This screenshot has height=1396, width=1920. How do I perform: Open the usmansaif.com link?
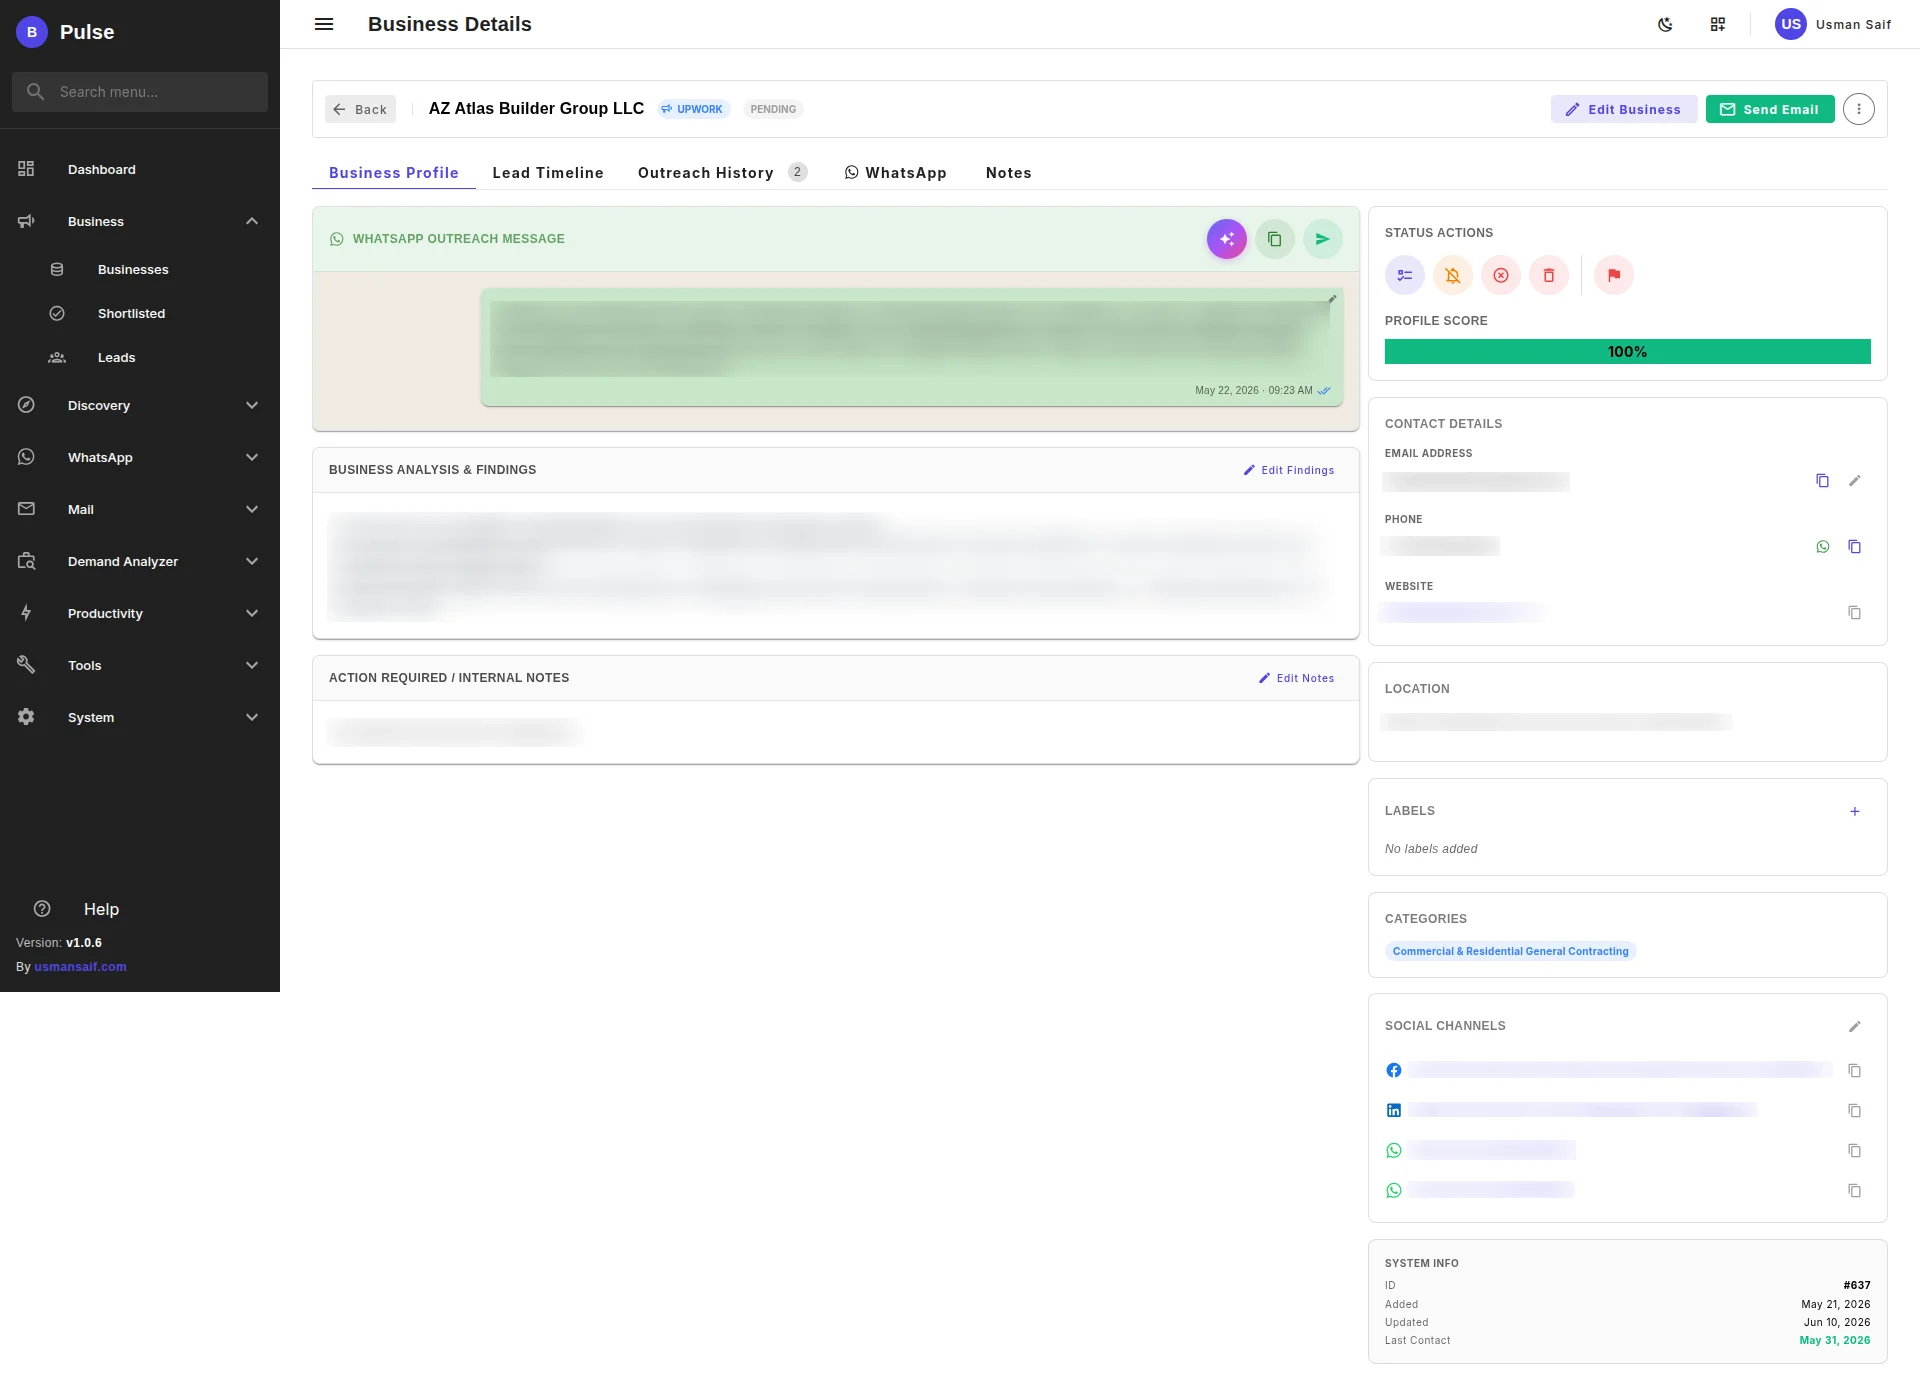click(x=80, y=967)
